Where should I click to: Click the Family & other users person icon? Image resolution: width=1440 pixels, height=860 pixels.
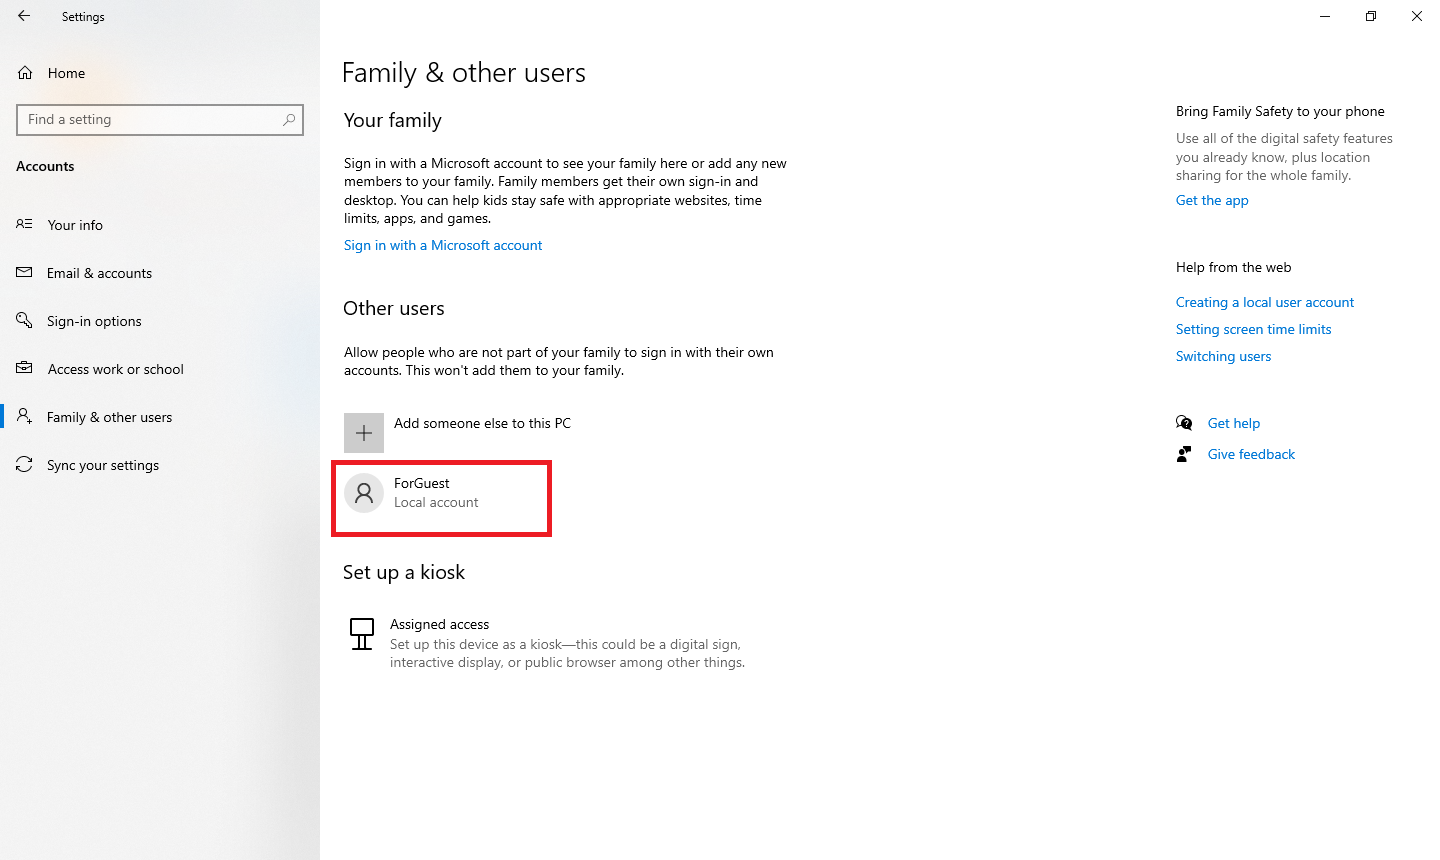click(x=24, y=416)
